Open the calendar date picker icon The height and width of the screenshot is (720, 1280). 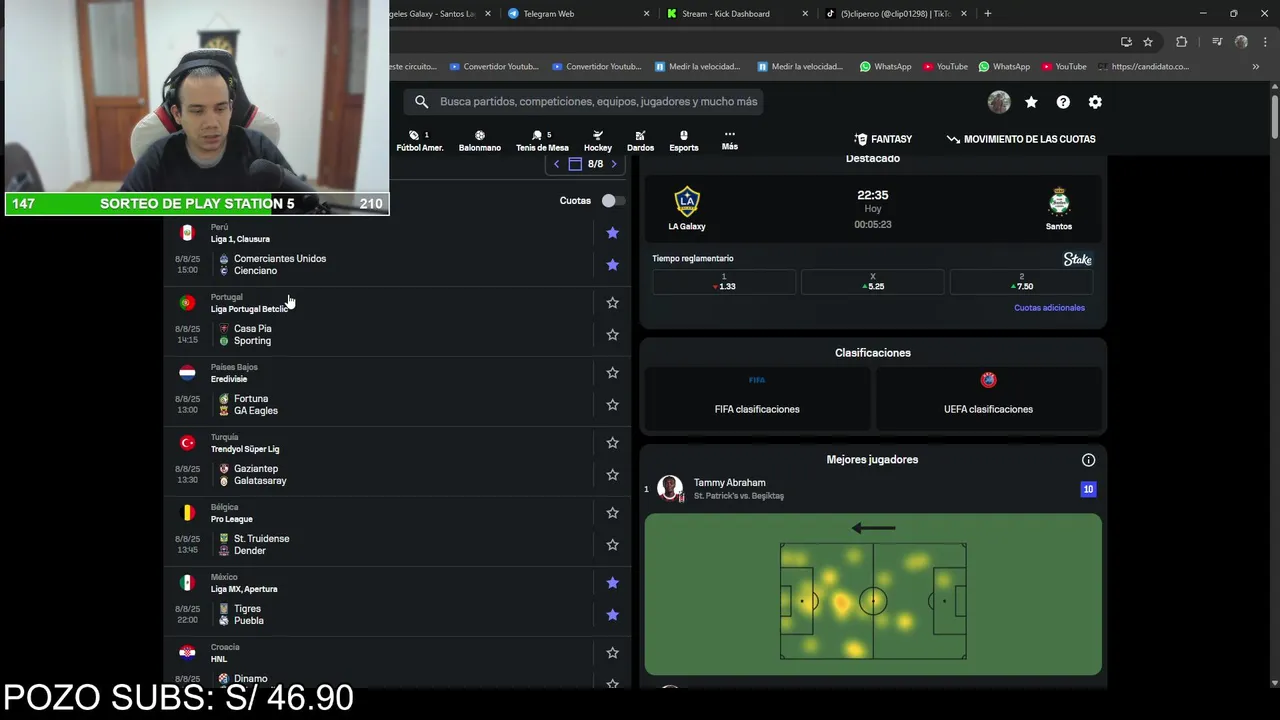click(x=575, y=164)
